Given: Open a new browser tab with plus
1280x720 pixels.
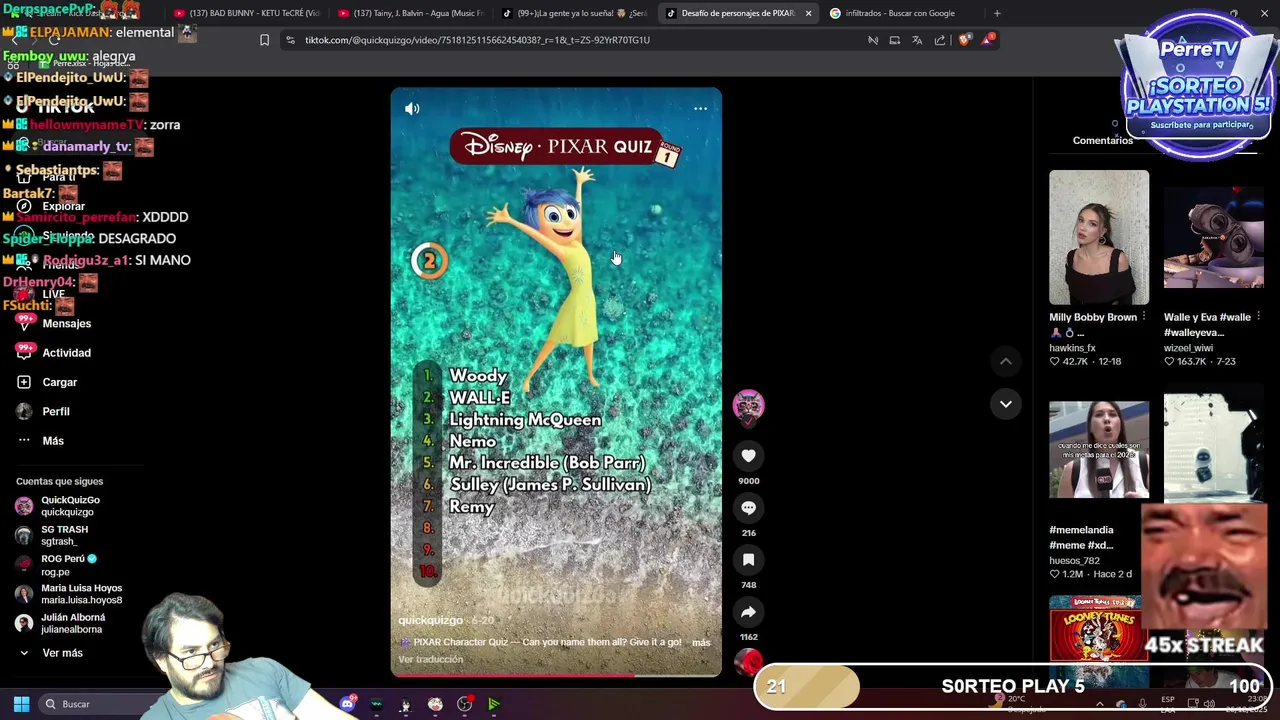Looking at the screenshot, I should [997, 13].
